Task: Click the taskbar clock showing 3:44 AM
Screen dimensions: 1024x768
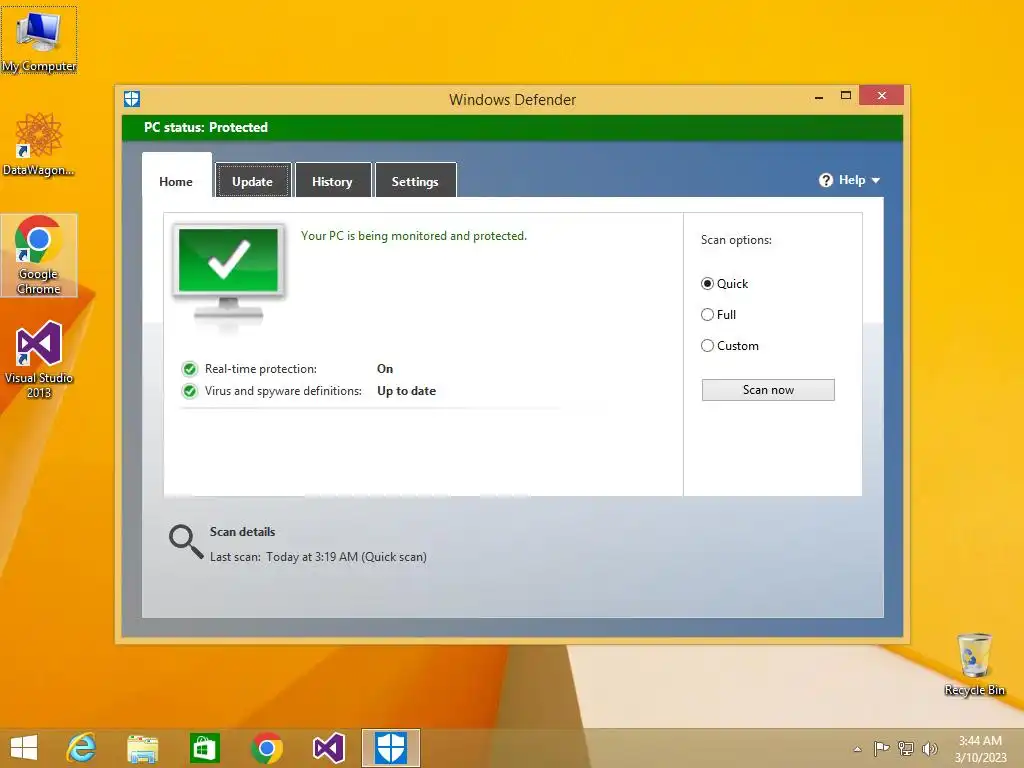Action: click(x=980, y=749)
